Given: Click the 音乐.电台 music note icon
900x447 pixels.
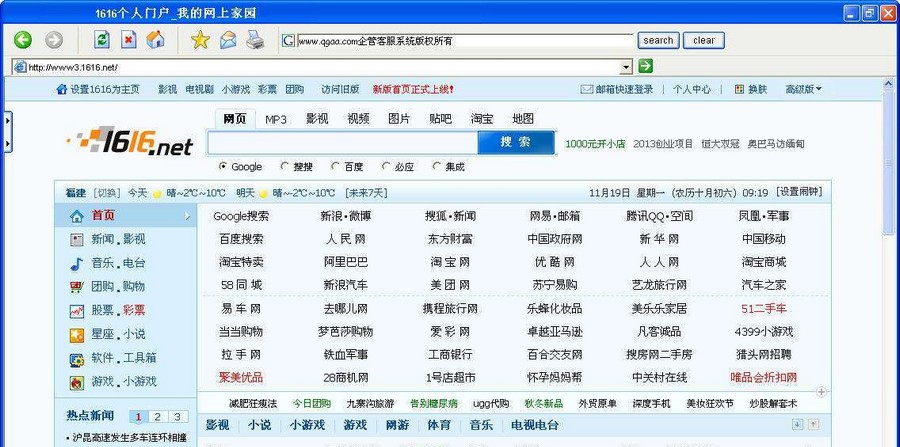Looking at the screenshot, I should coord(76,264).
